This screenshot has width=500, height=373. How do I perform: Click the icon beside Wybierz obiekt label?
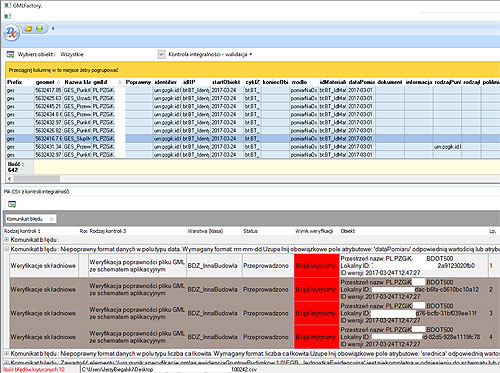click(10, 54)
